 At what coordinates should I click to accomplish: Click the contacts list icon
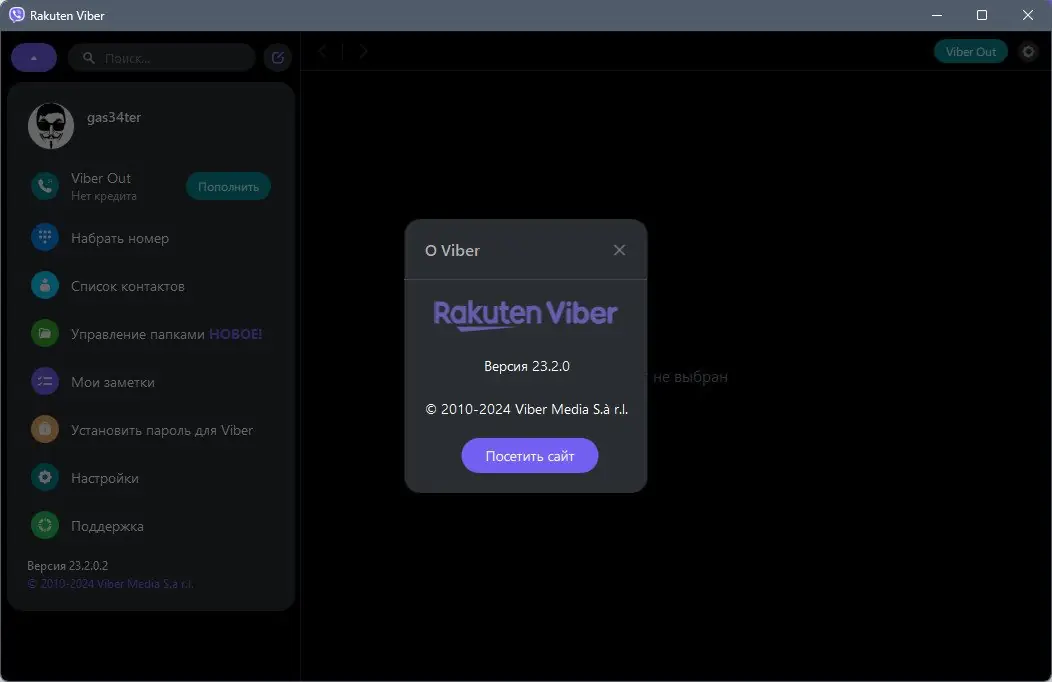point(45,285)
